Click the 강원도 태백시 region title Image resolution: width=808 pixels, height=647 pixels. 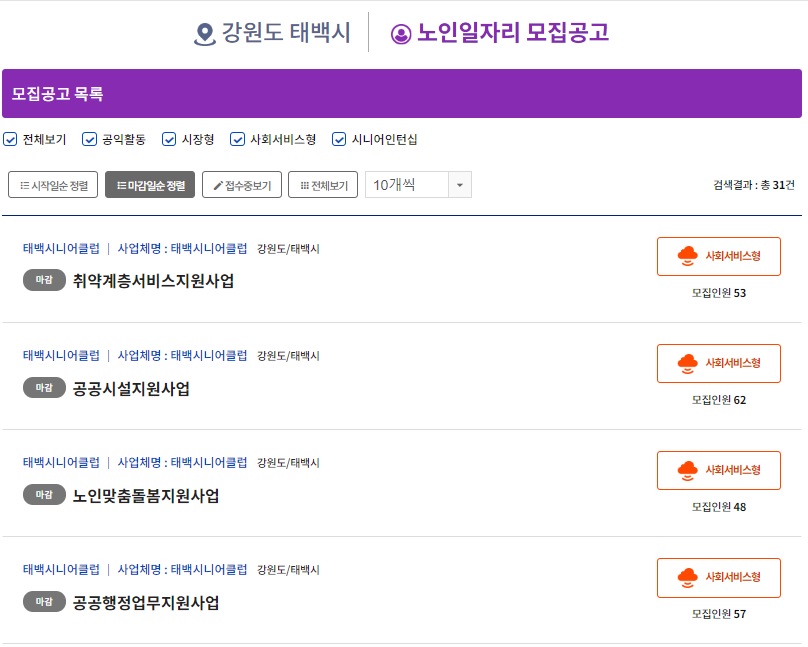tap(286, 32)
